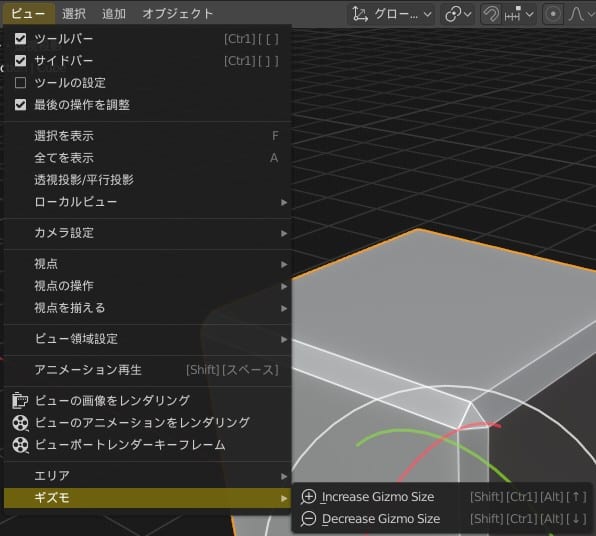Click アニメーション再生 entry
Viewport: 596px width, 536px height.
[147, 369]
